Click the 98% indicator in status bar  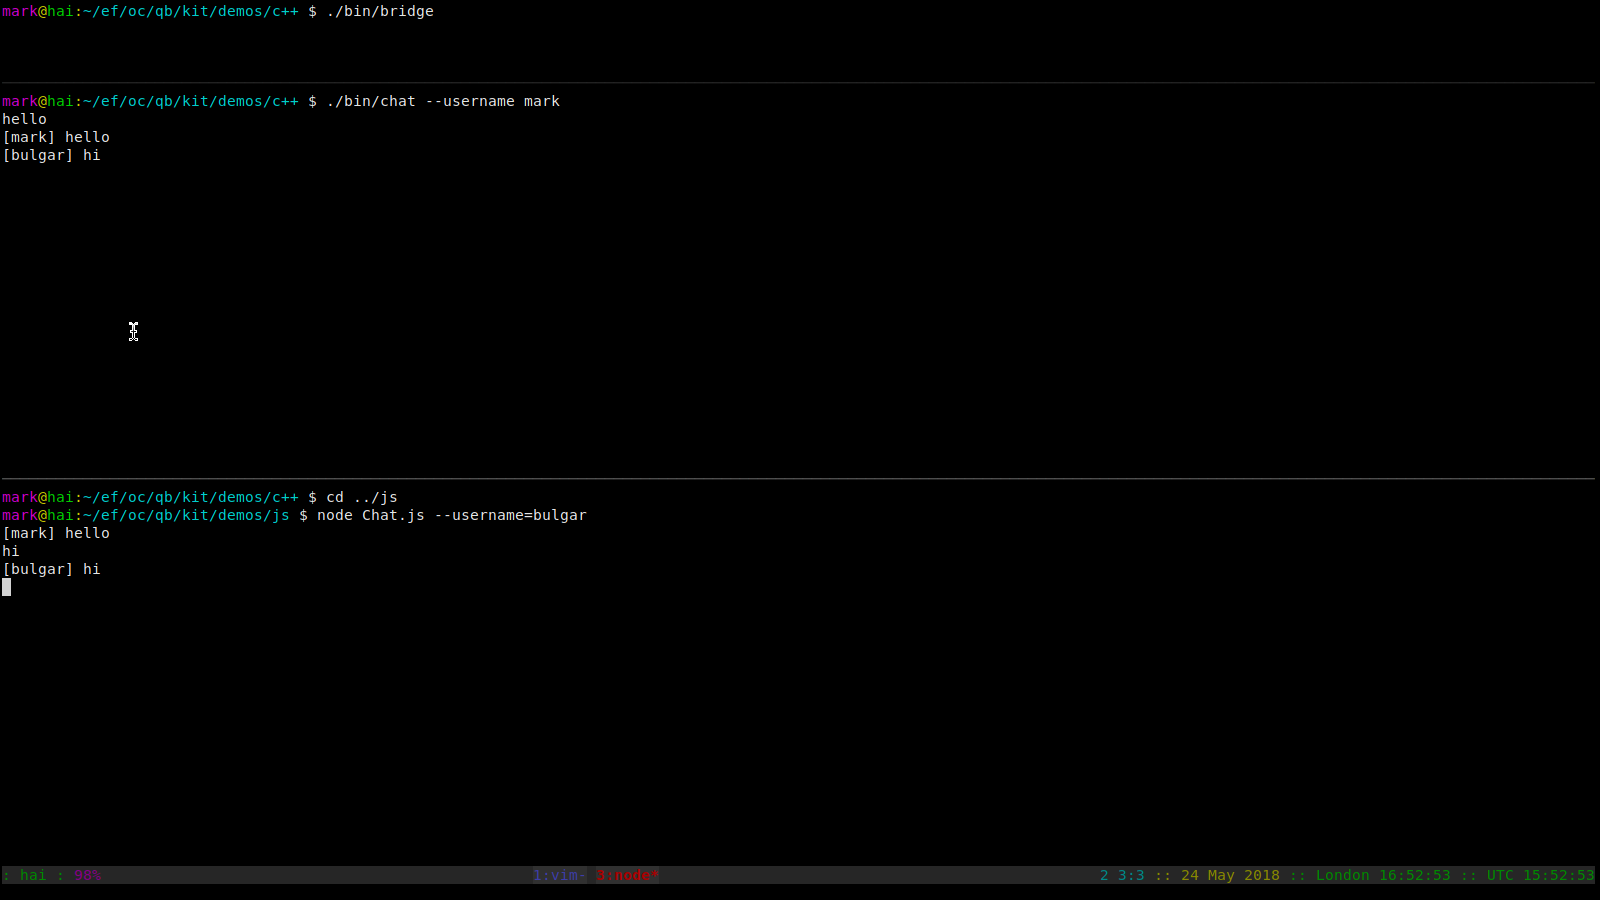(88, 875)
